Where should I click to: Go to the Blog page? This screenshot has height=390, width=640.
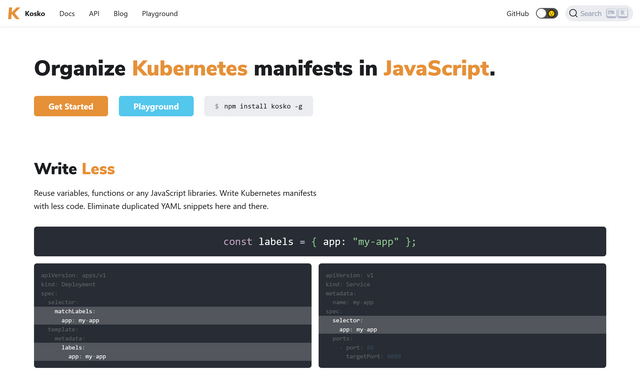click(x=120, y=13)
